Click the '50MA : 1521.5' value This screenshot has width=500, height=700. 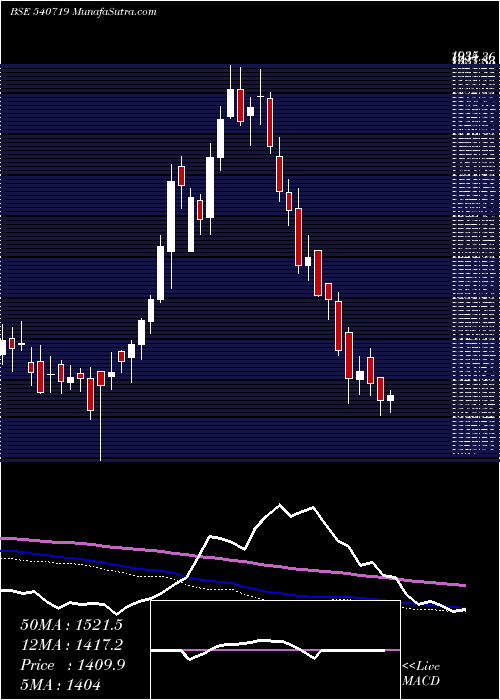click(x=71, y=625)
